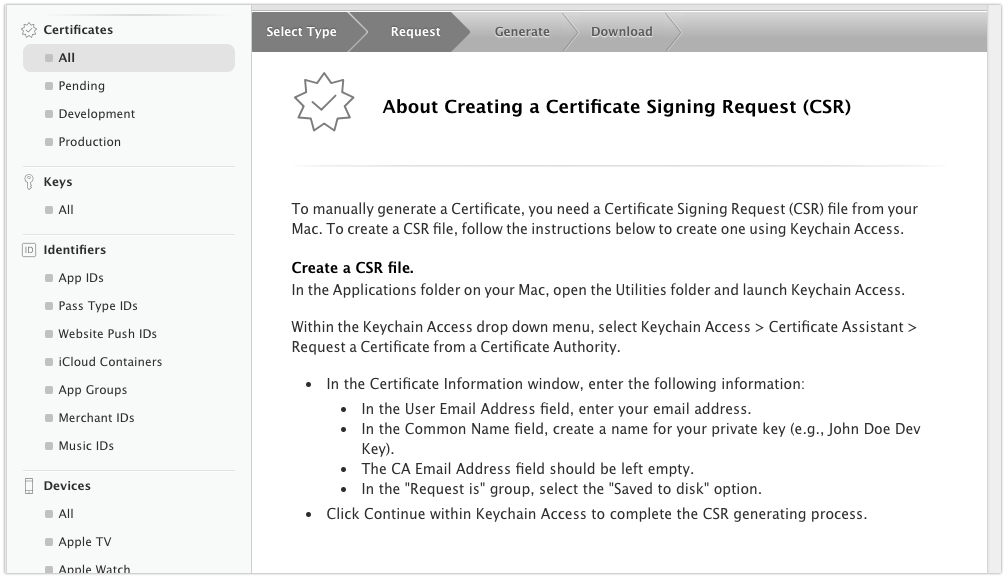Image resolution: width=1006 pixels, height=578 pixels.
Task: Click Keys section header
Action: click(58, 182)
